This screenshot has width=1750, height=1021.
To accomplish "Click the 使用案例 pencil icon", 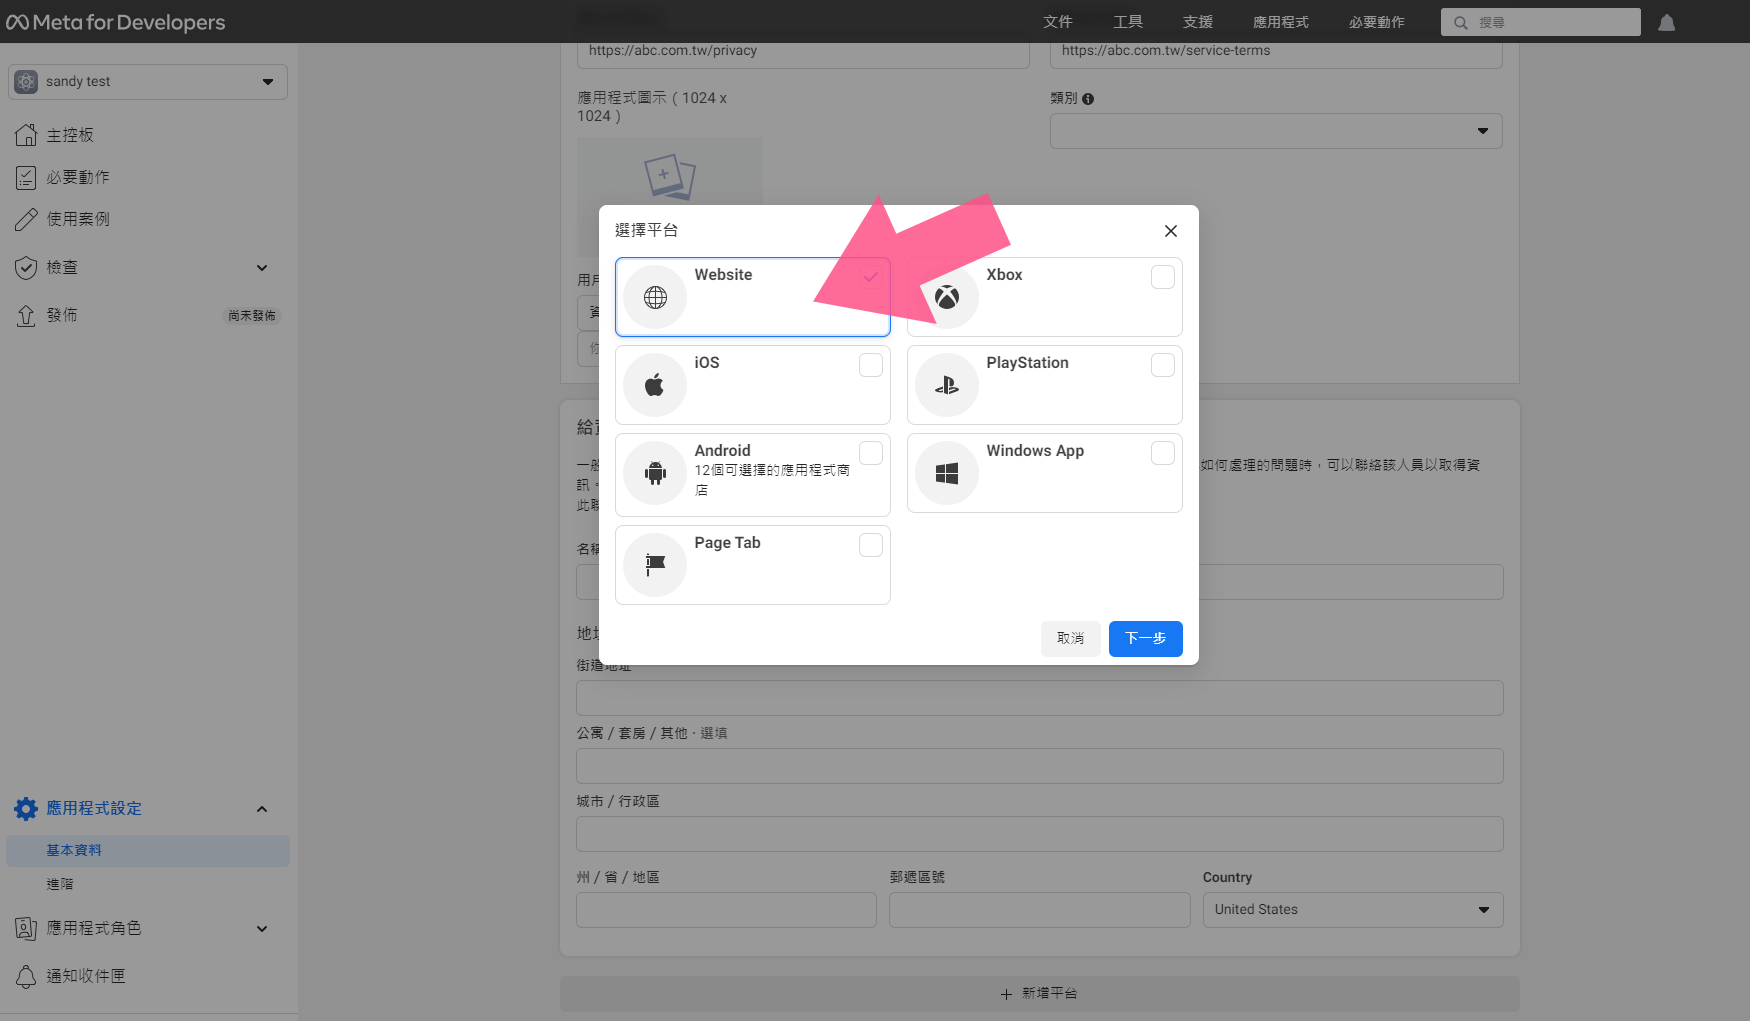I will 26,219.
